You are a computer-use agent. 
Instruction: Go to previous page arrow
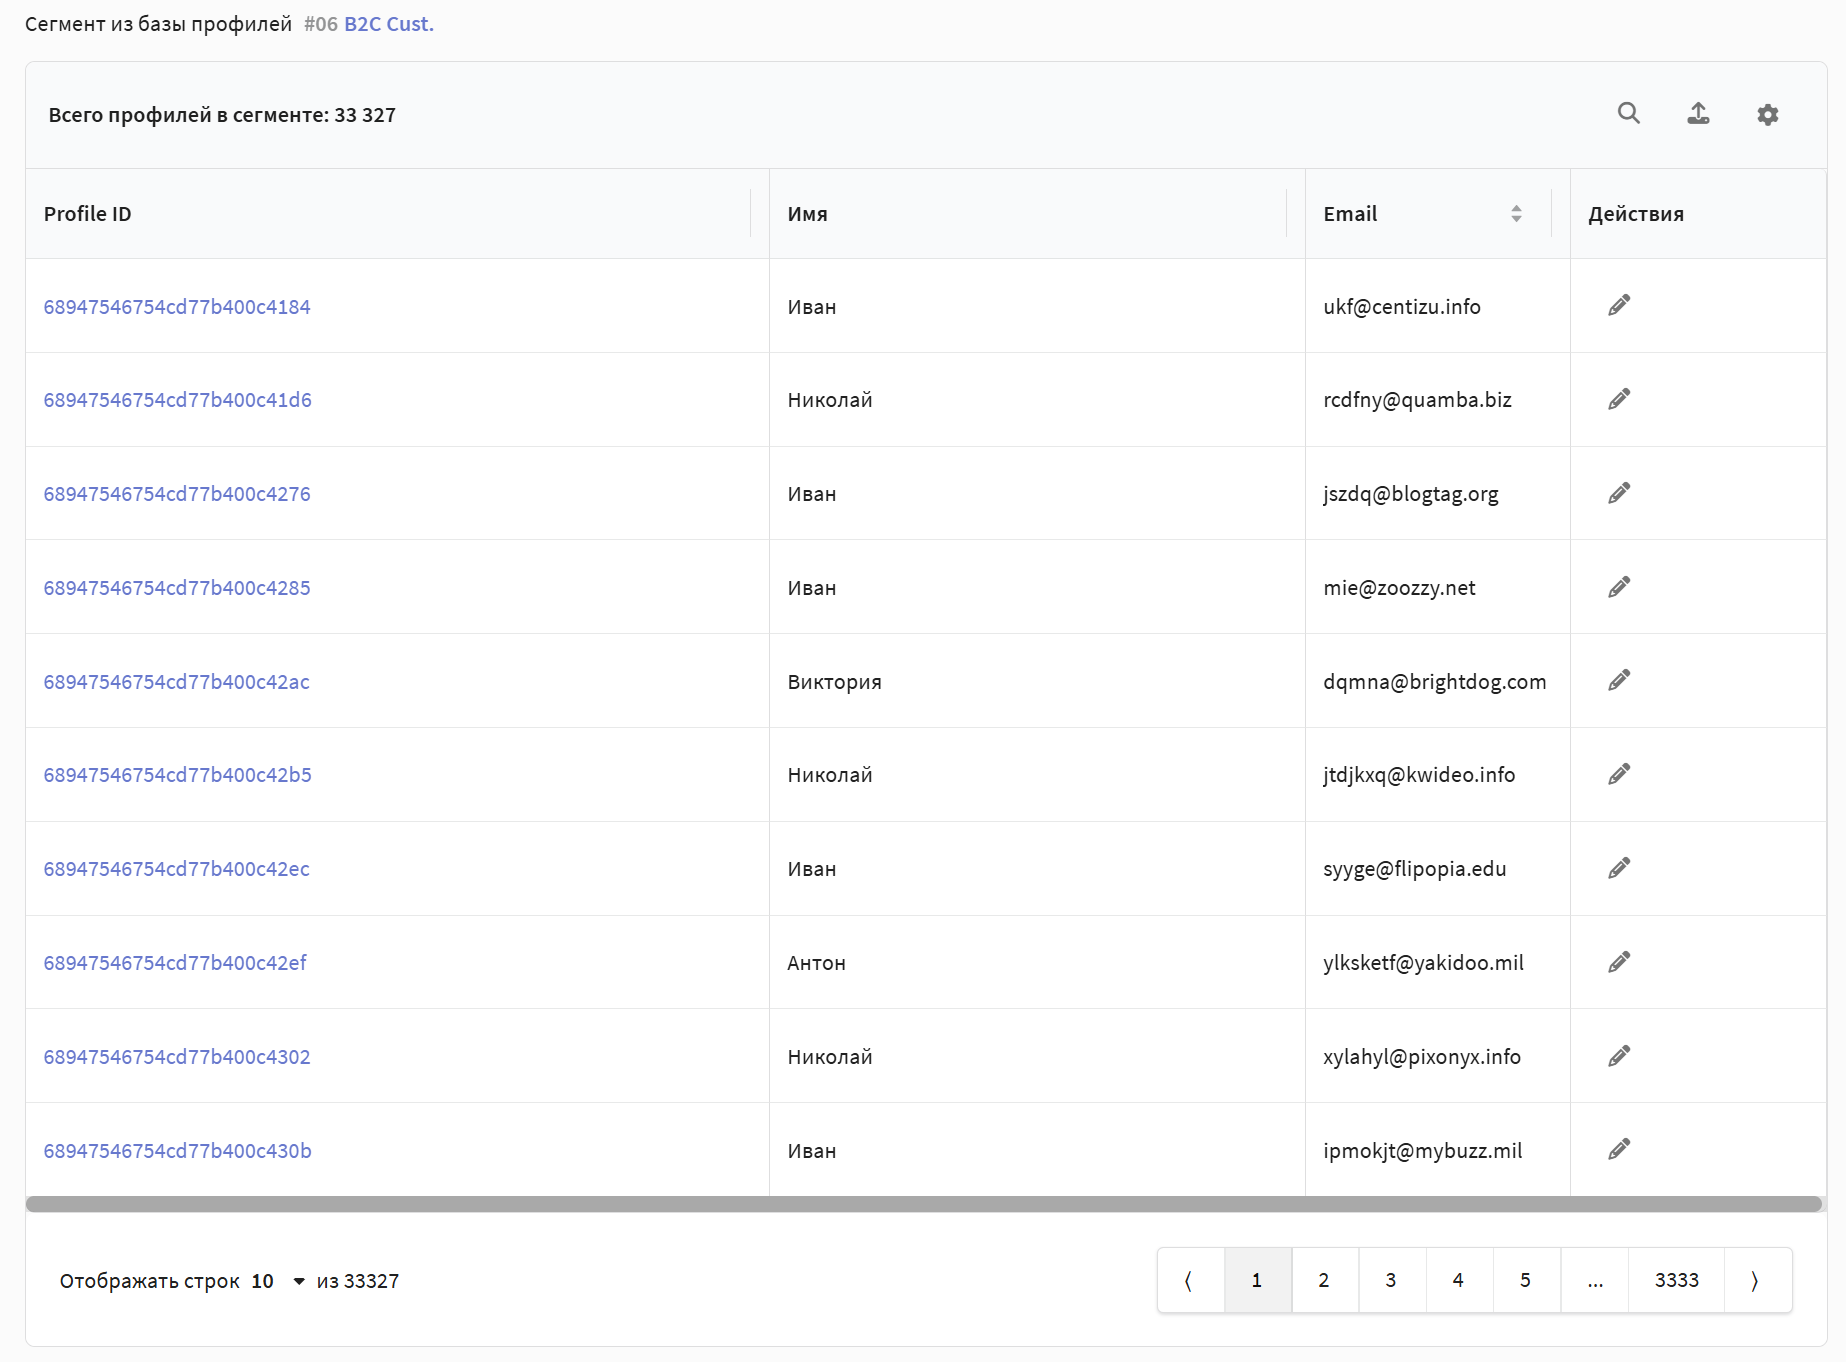(x=1190, y=1280)
